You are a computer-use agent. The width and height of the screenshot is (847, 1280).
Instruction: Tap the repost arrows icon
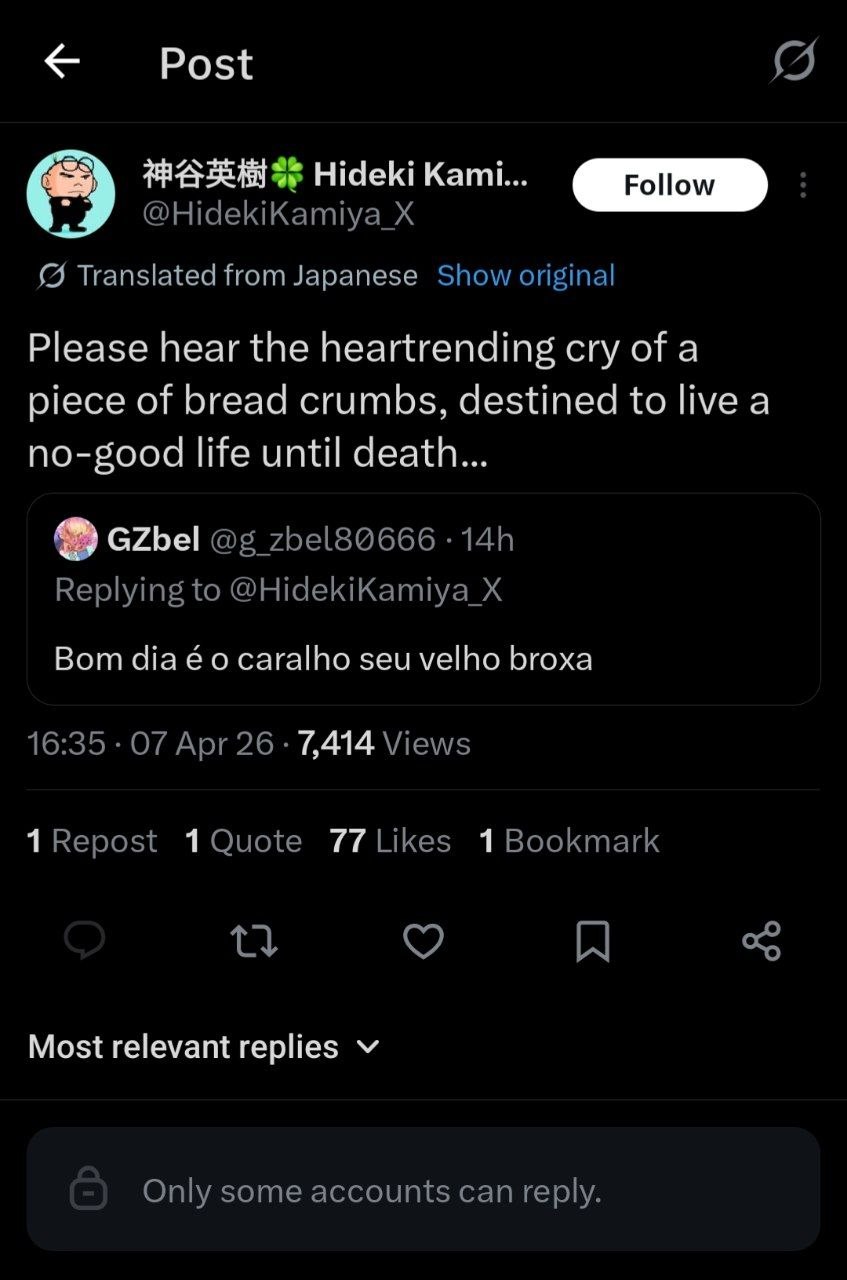click(254, 941)
